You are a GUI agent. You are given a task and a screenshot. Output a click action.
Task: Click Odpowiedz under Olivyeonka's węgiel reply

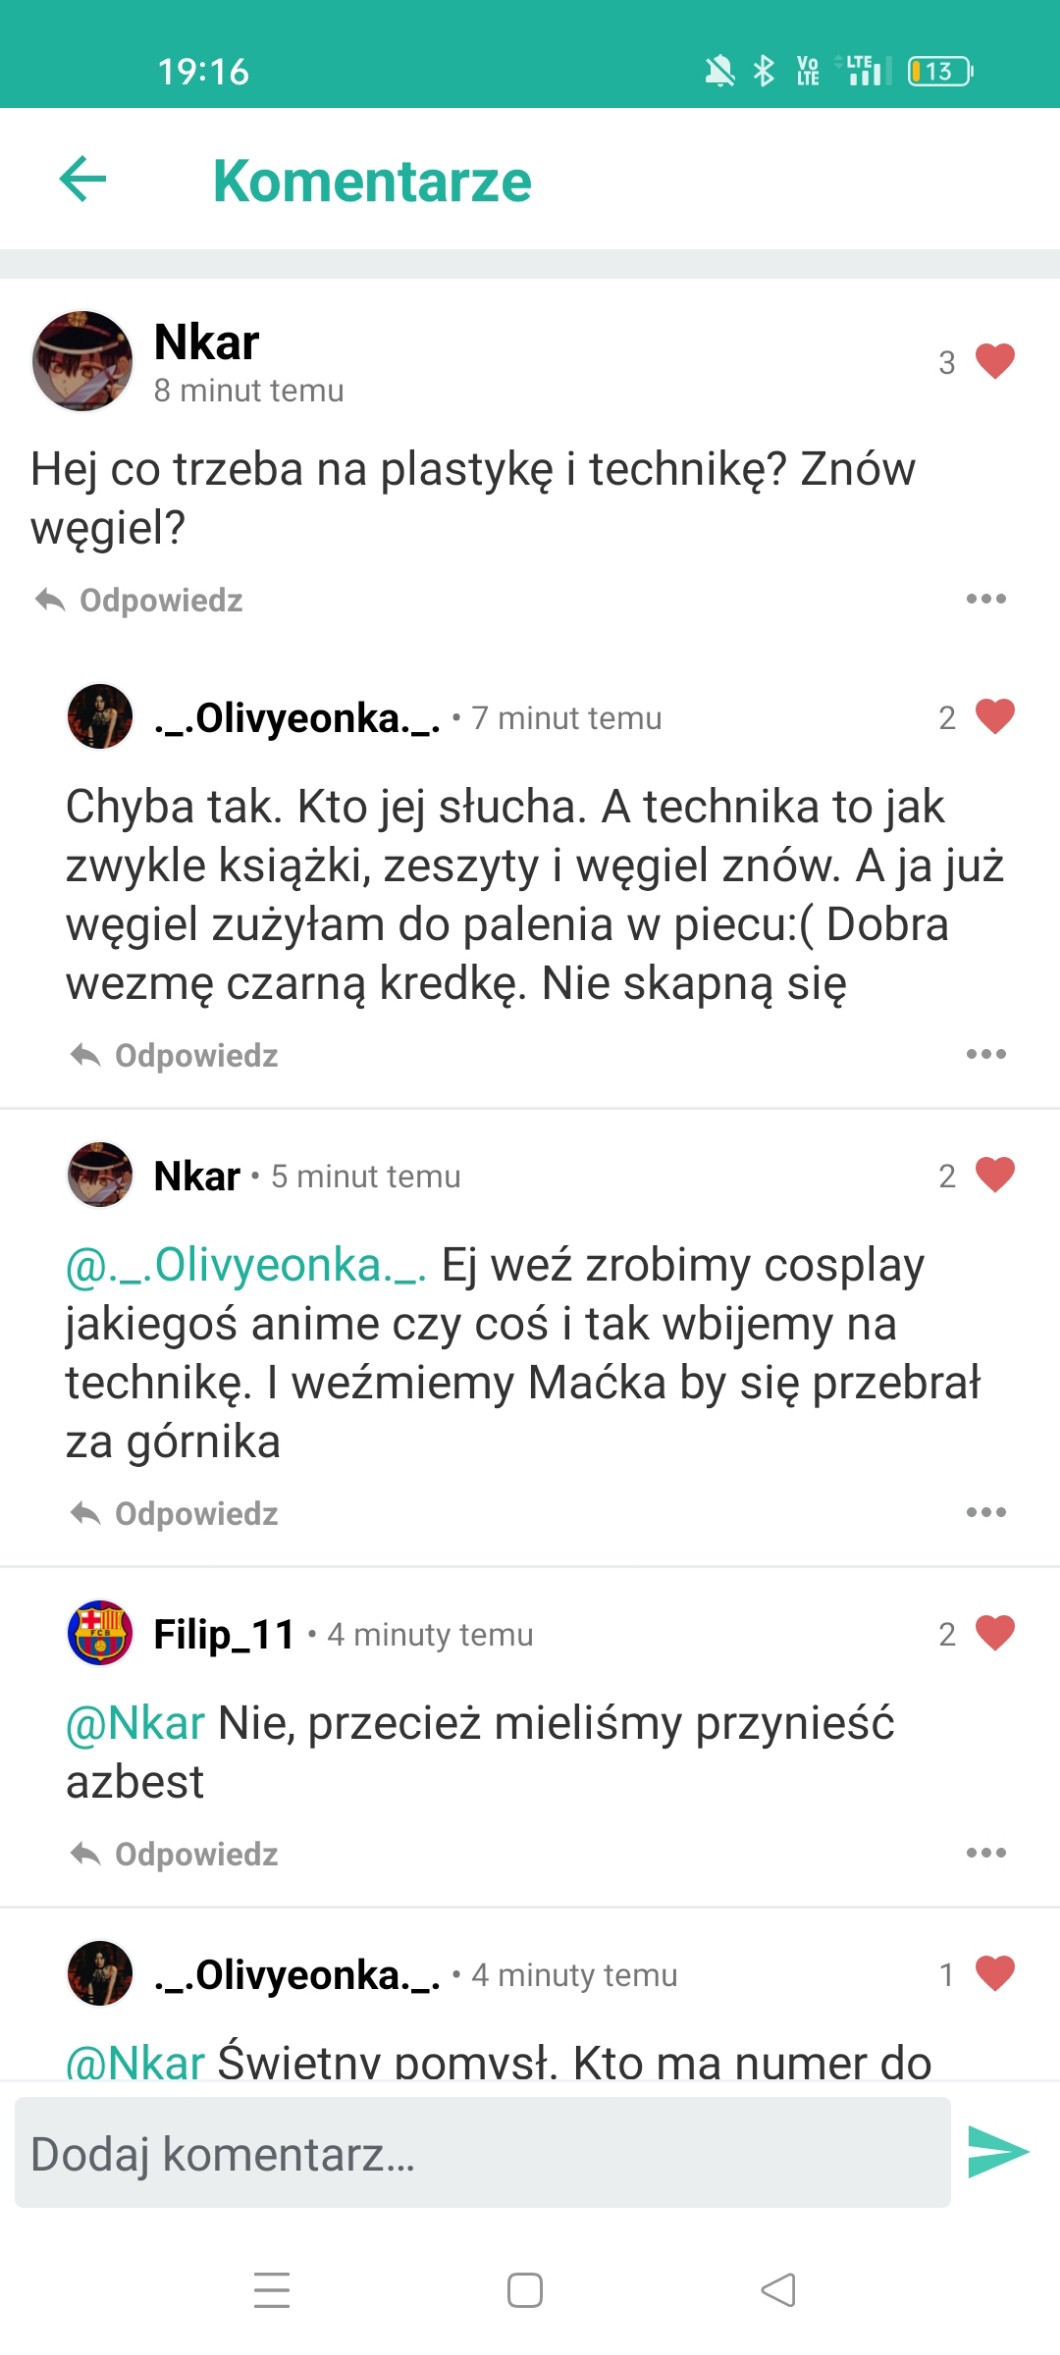point(174,1055)
